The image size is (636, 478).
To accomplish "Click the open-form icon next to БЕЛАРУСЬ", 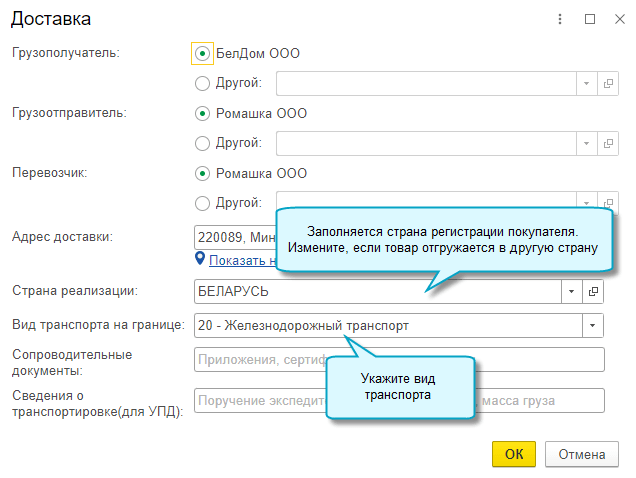I will (x=594, y=291).
